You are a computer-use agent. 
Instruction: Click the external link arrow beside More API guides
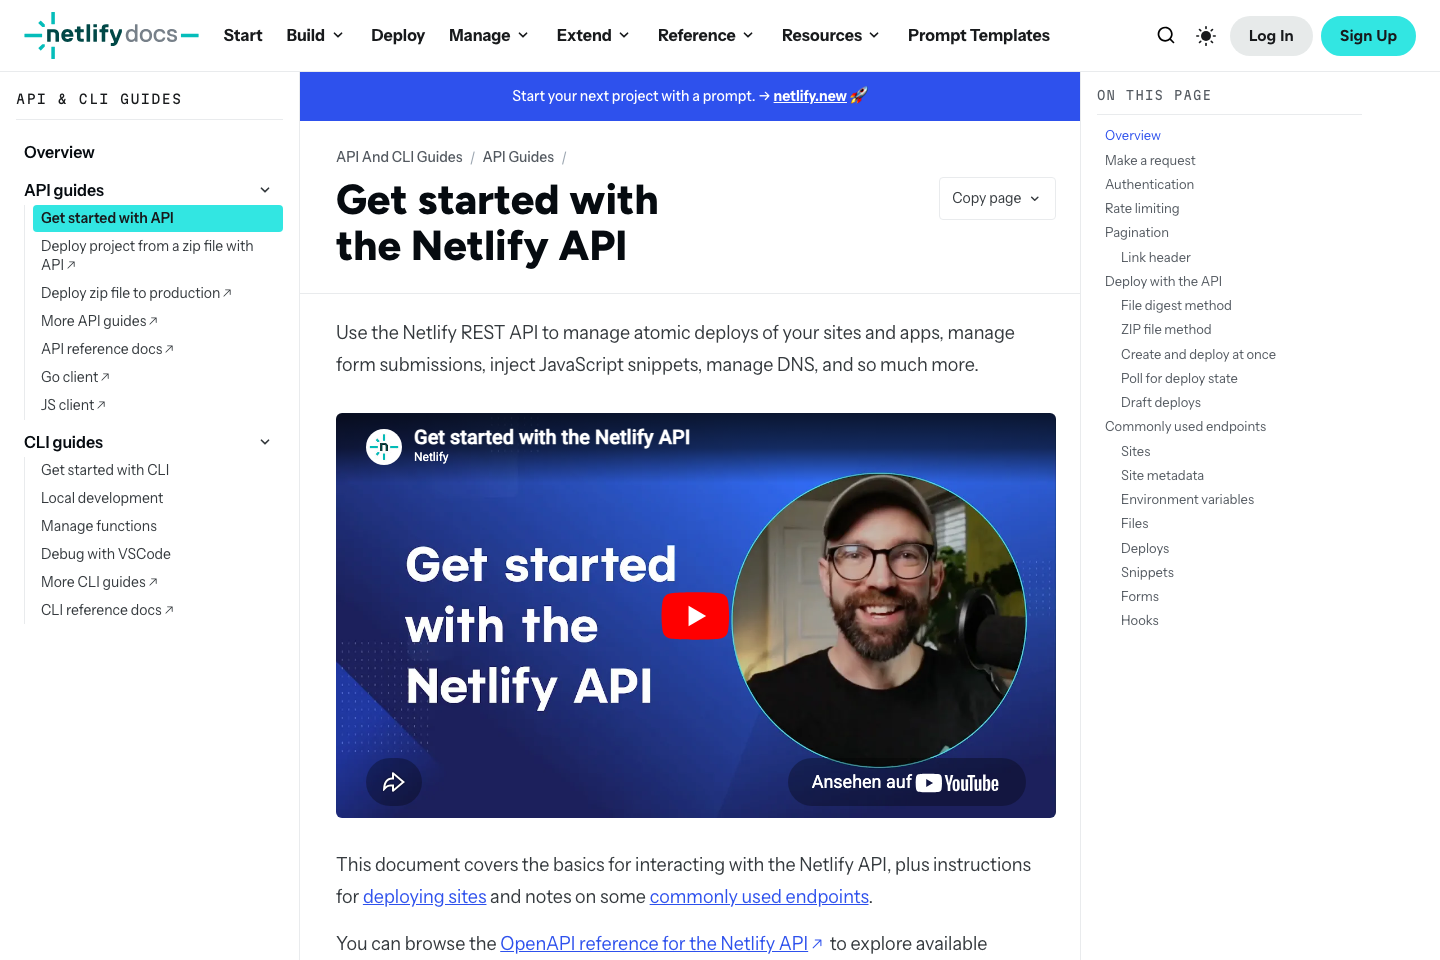[x=153, y=320]
